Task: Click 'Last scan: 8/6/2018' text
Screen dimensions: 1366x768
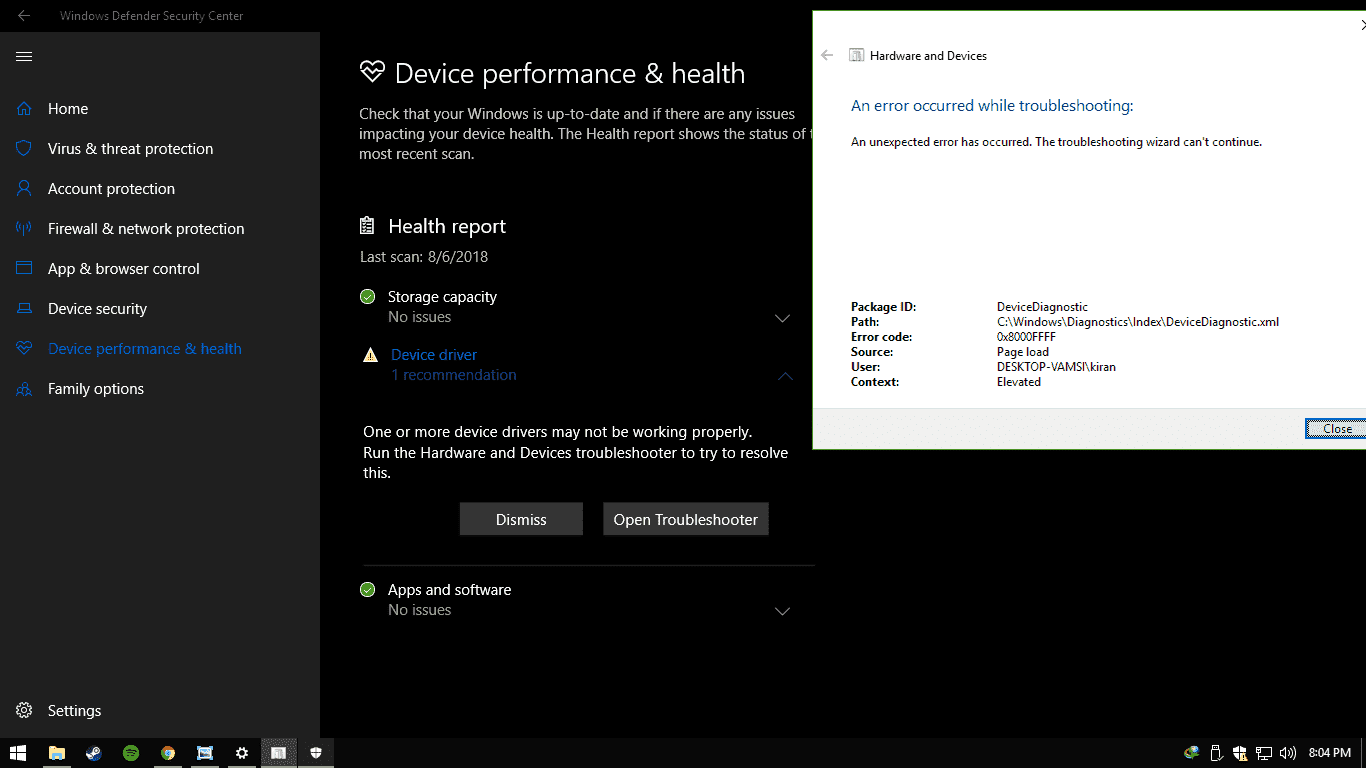Action: (424, 257)
